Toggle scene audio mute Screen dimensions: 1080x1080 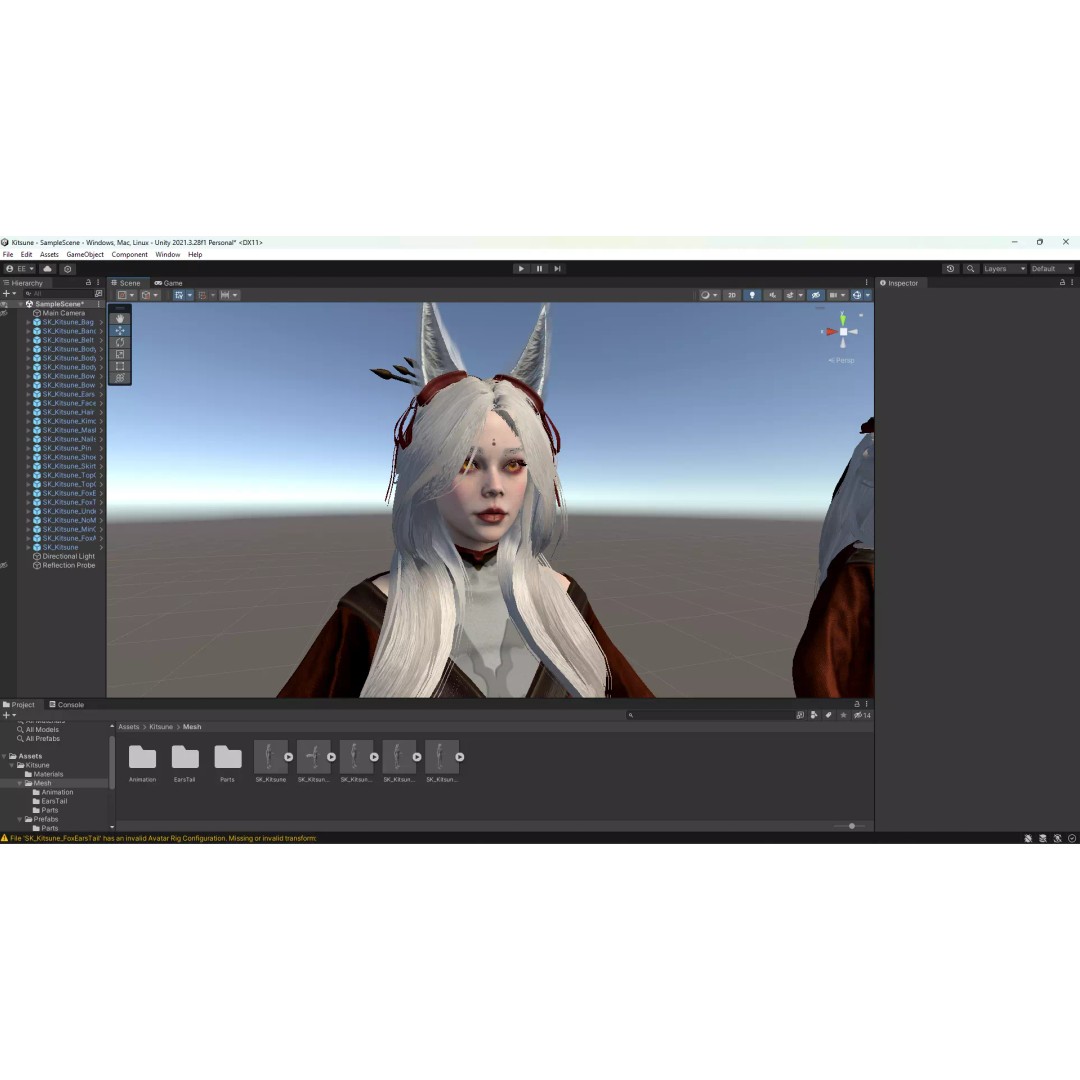tap(772, 295)
